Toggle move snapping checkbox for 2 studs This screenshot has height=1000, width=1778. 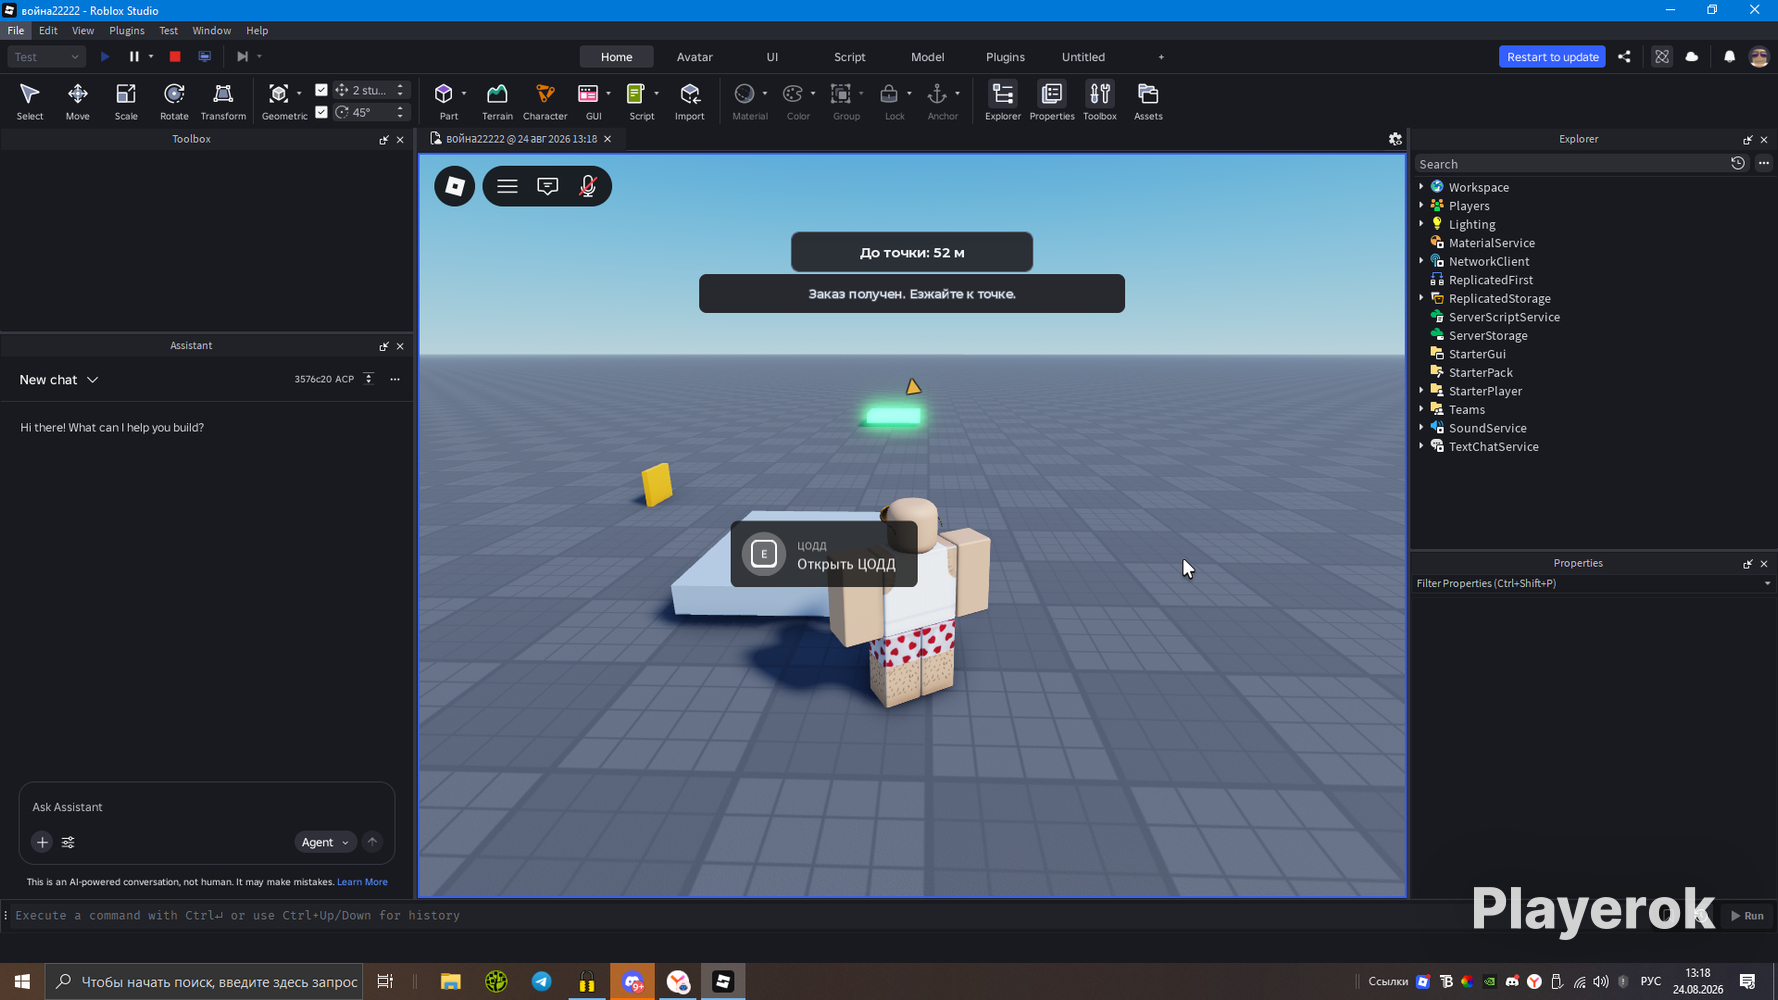tap(321, 90)
